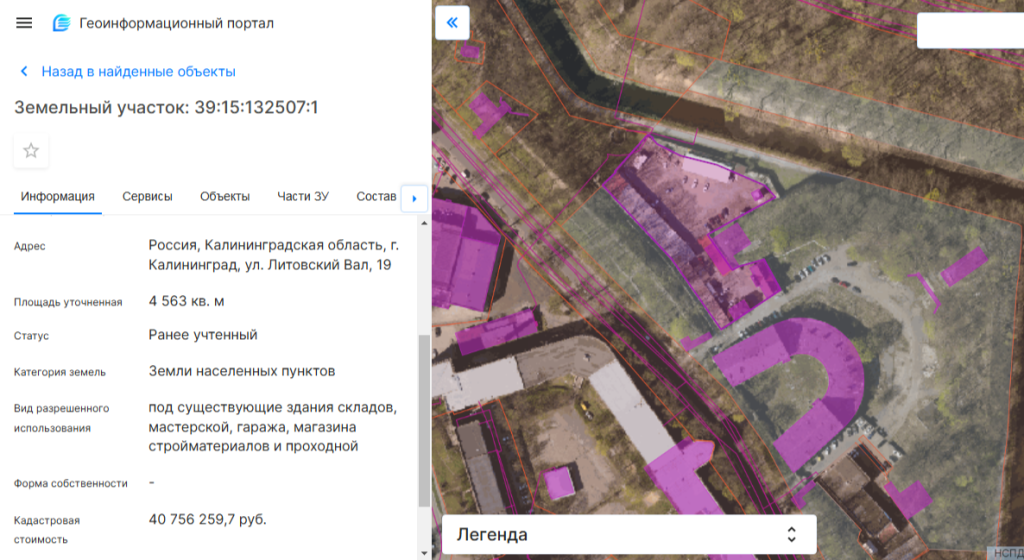Go back via Назад в найденные объекты
The height and width of the screenshot is (560, 1024).
(x=138, y=72)
